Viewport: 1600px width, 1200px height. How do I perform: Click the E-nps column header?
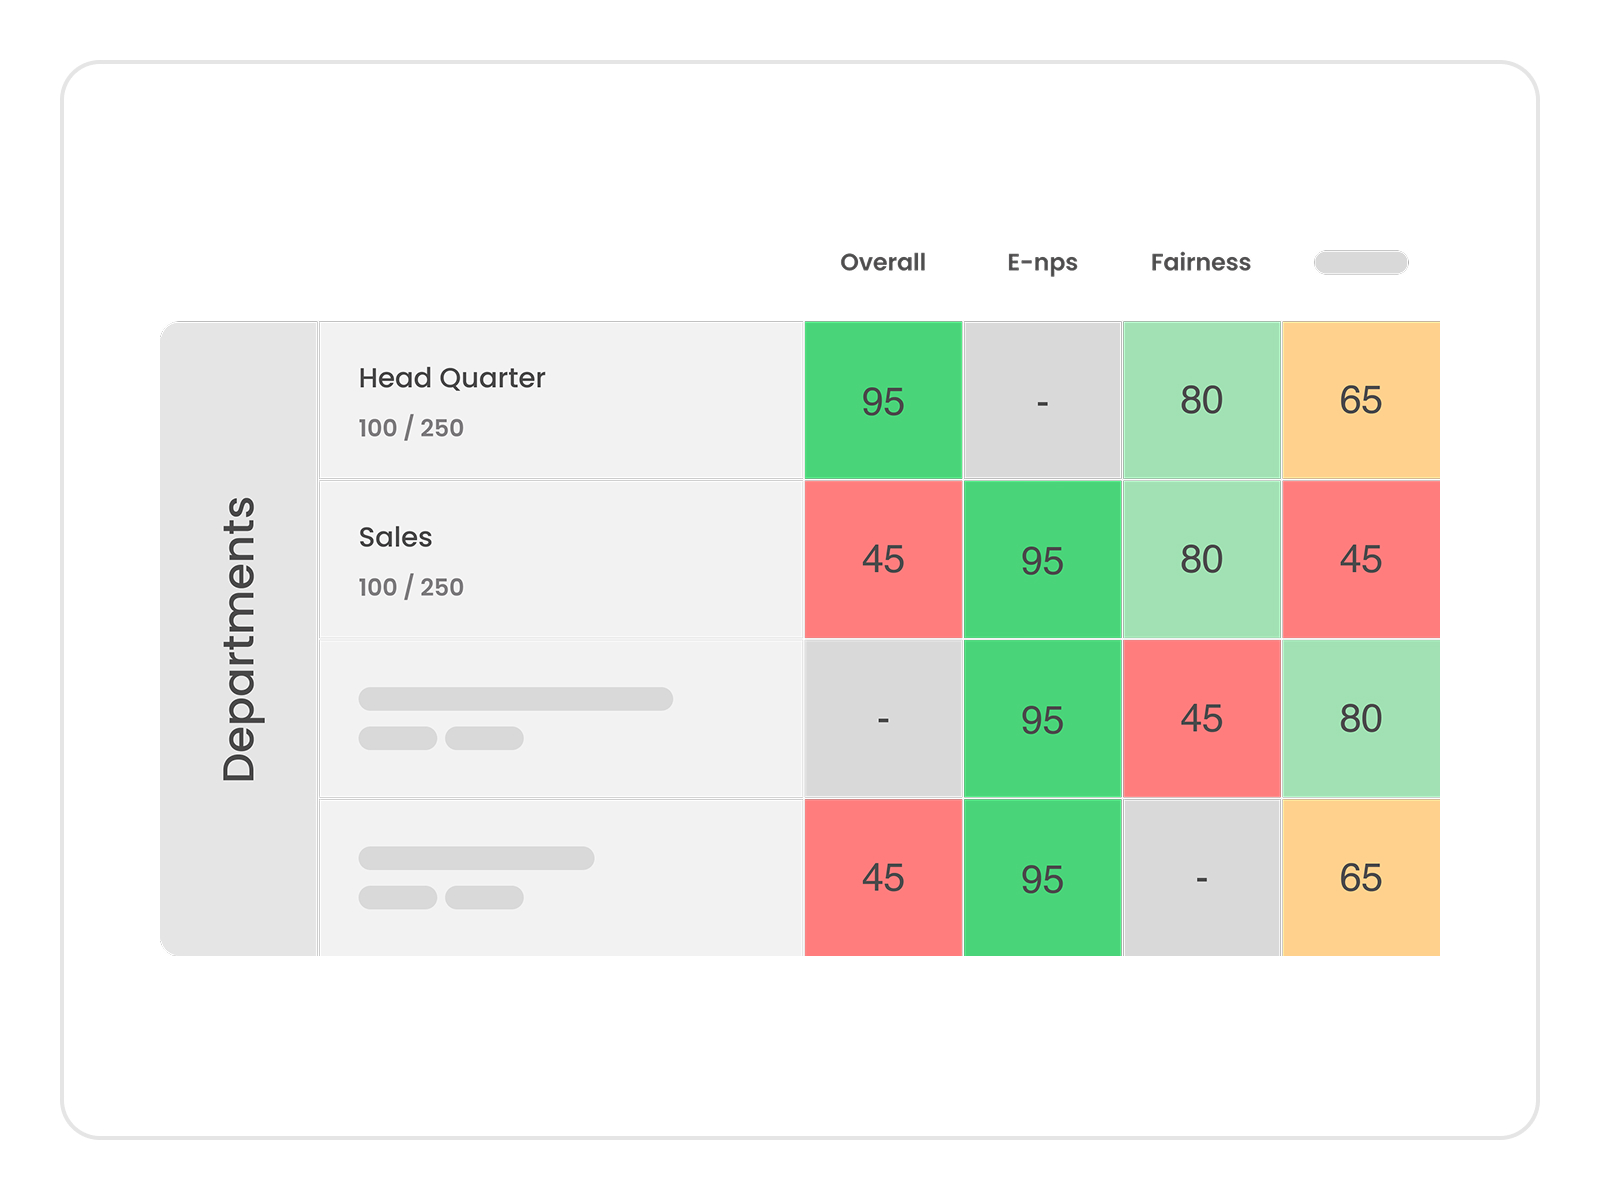point(1042,263)
